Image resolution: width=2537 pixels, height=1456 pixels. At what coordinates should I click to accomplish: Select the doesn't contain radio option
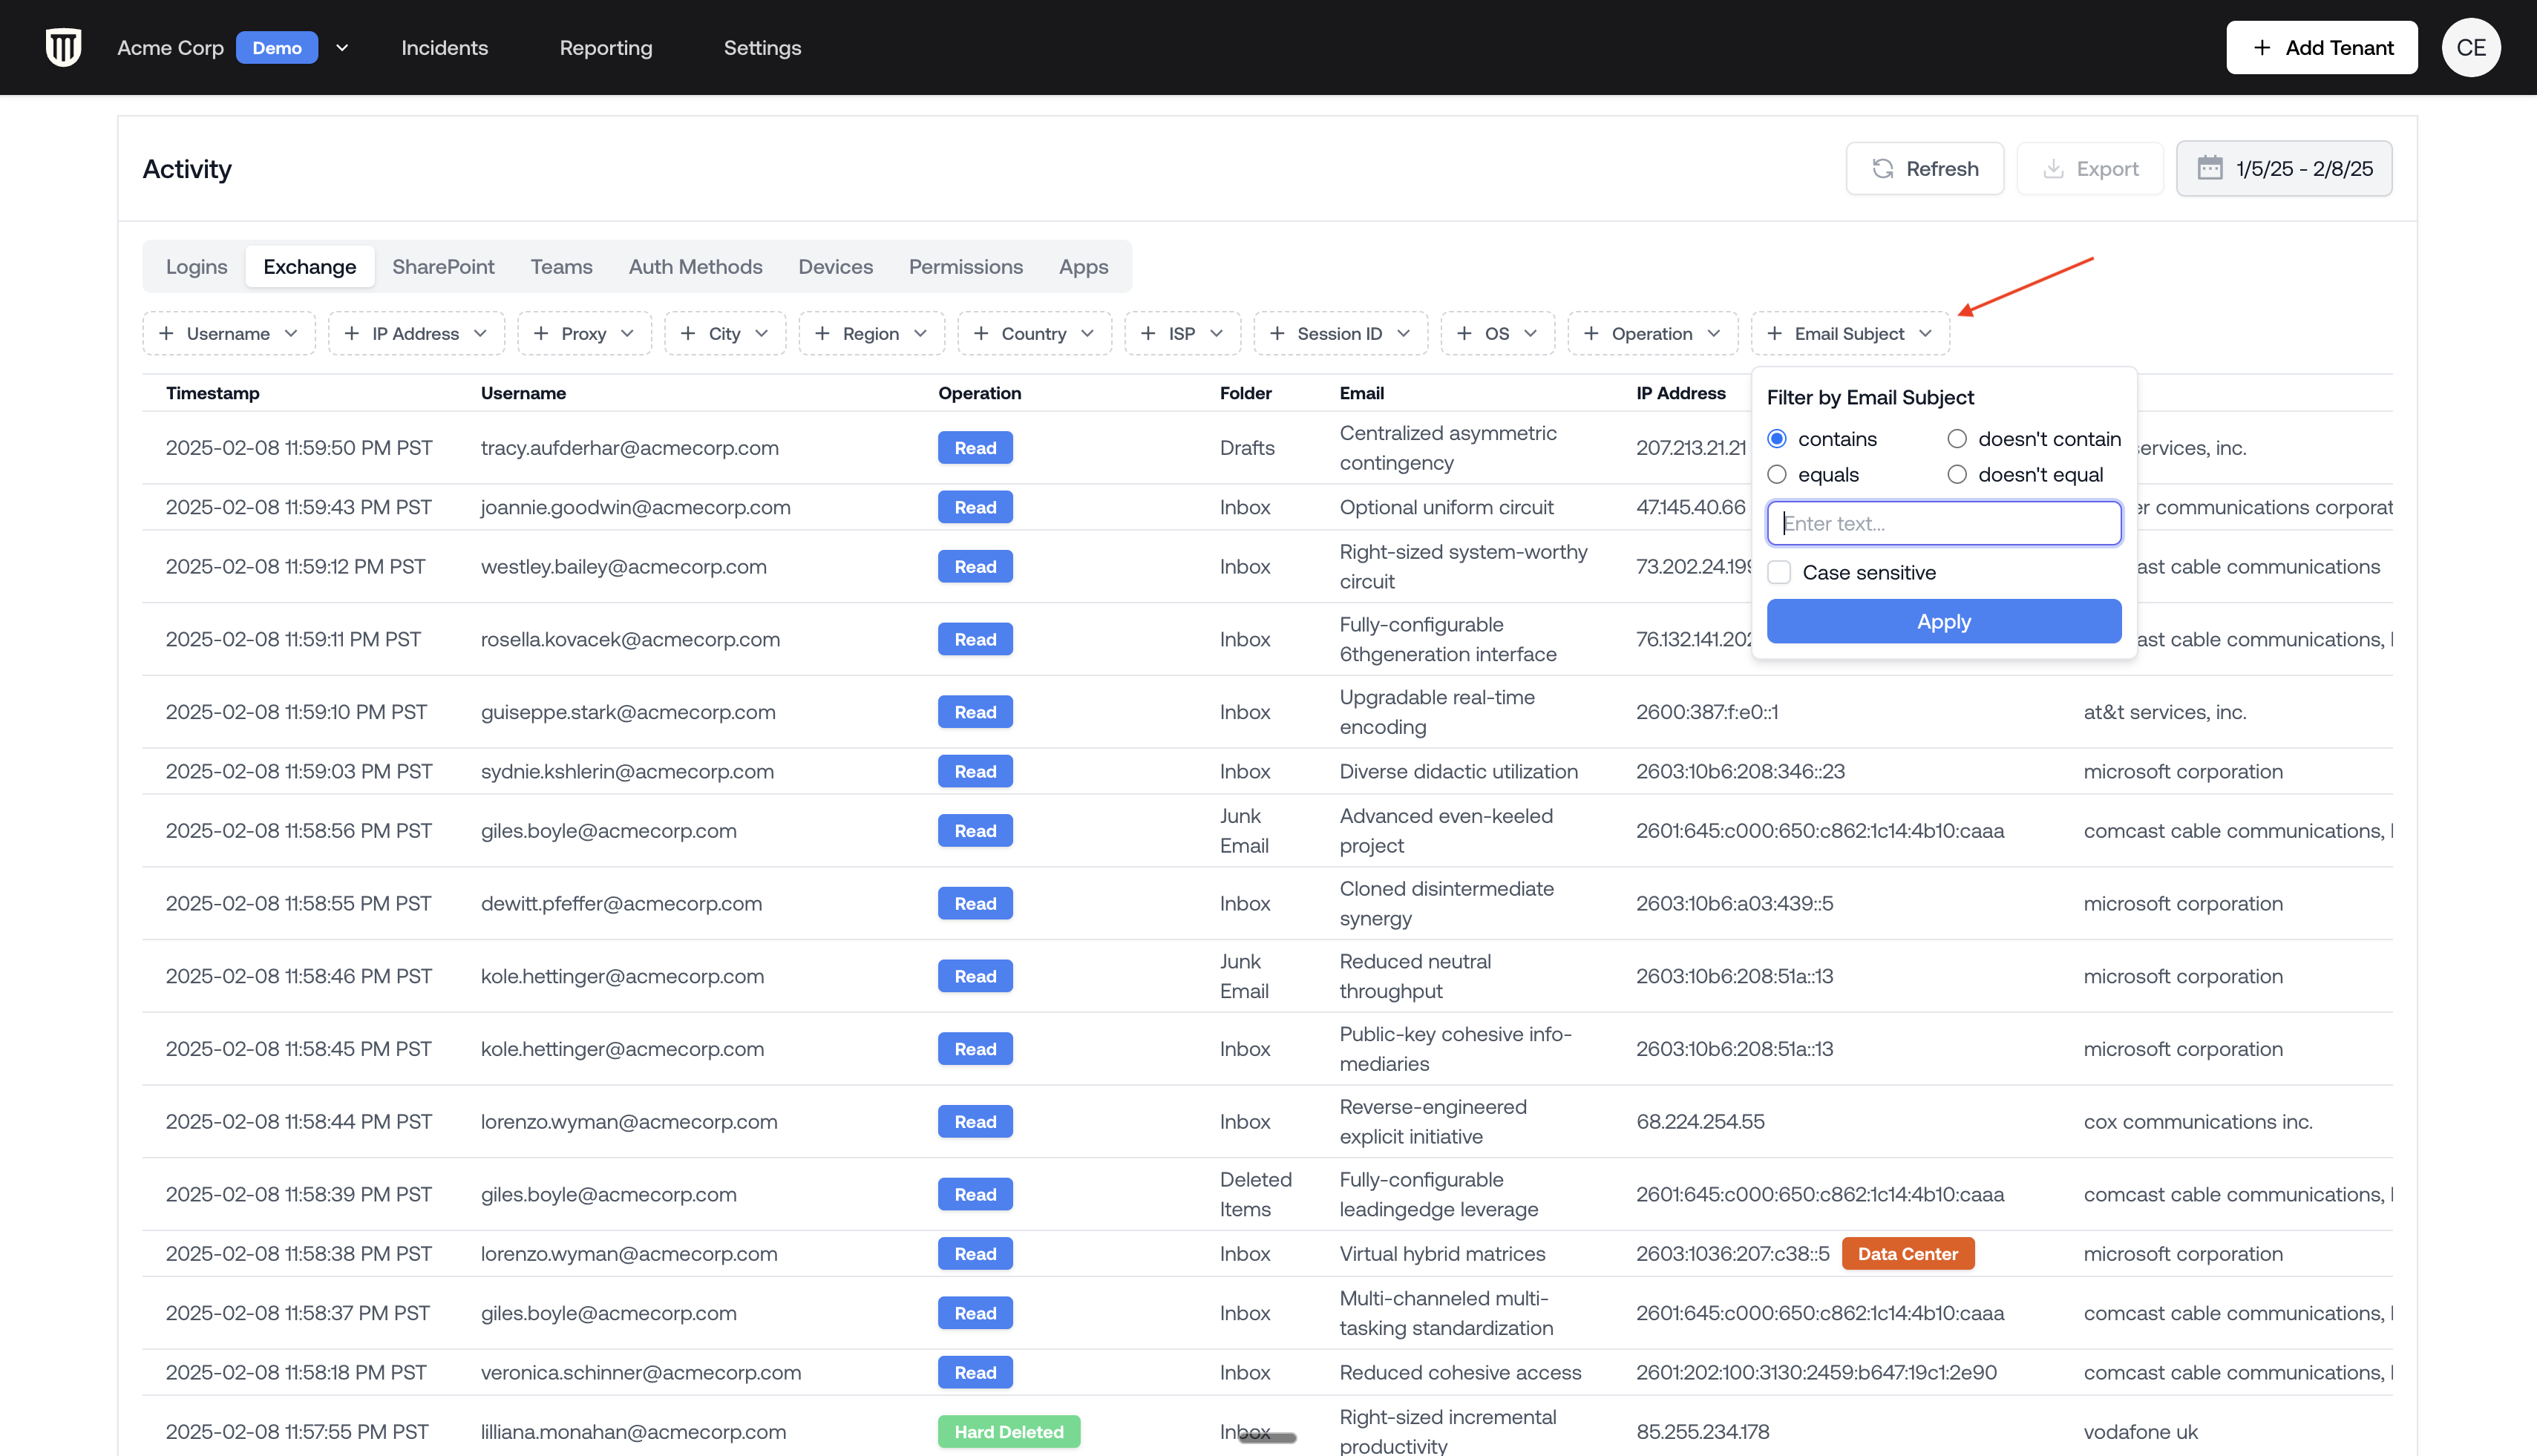1957,439
